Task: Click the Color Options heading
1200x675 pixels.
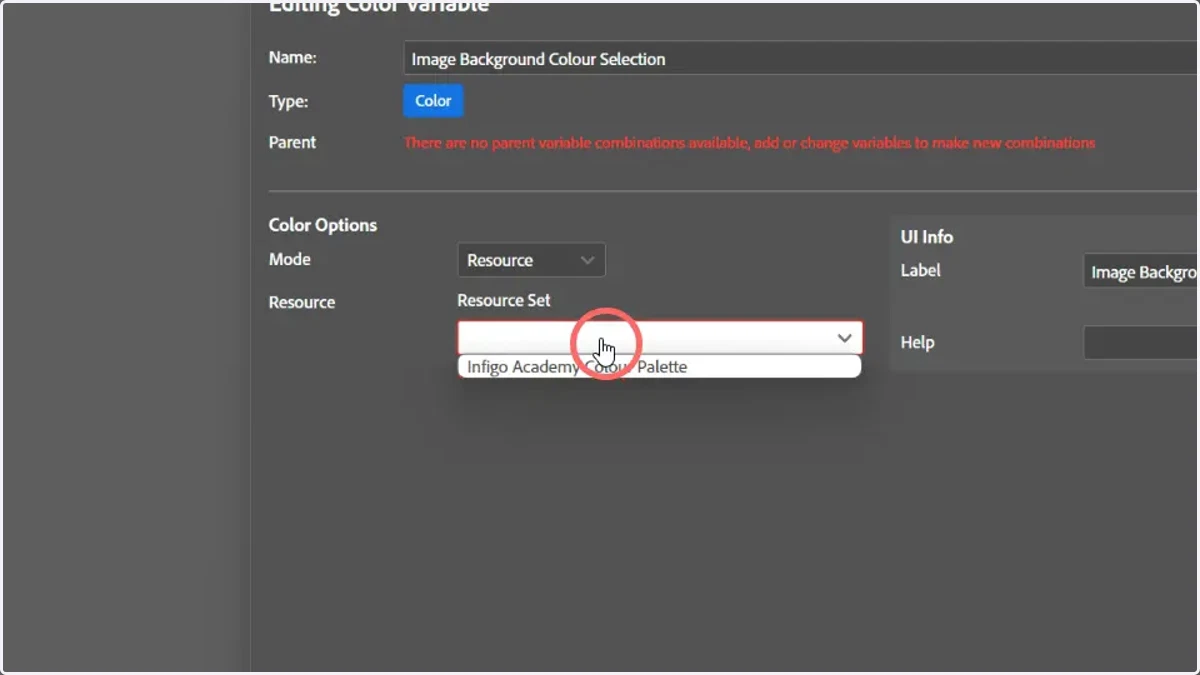Action: tap(323, 225)
